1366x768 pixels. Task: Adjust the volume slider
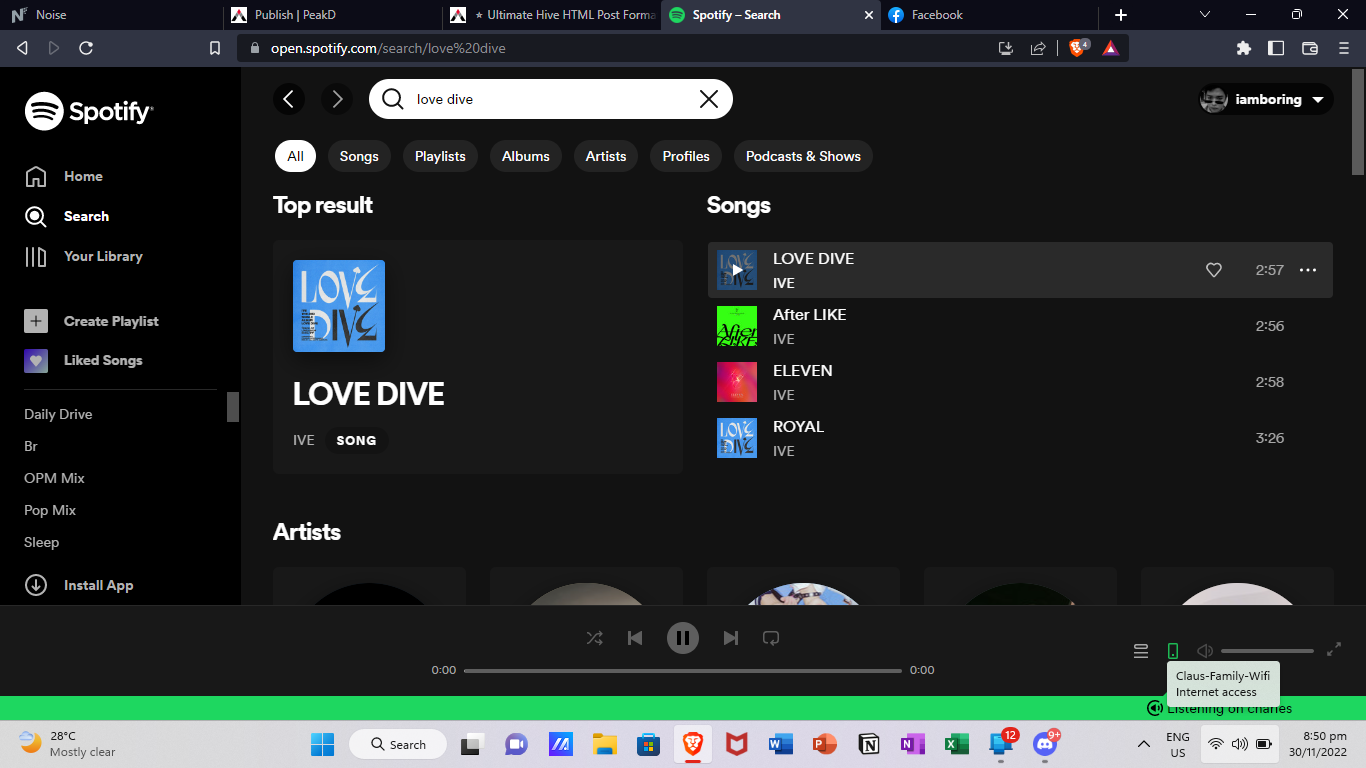tap(1267, 651)
